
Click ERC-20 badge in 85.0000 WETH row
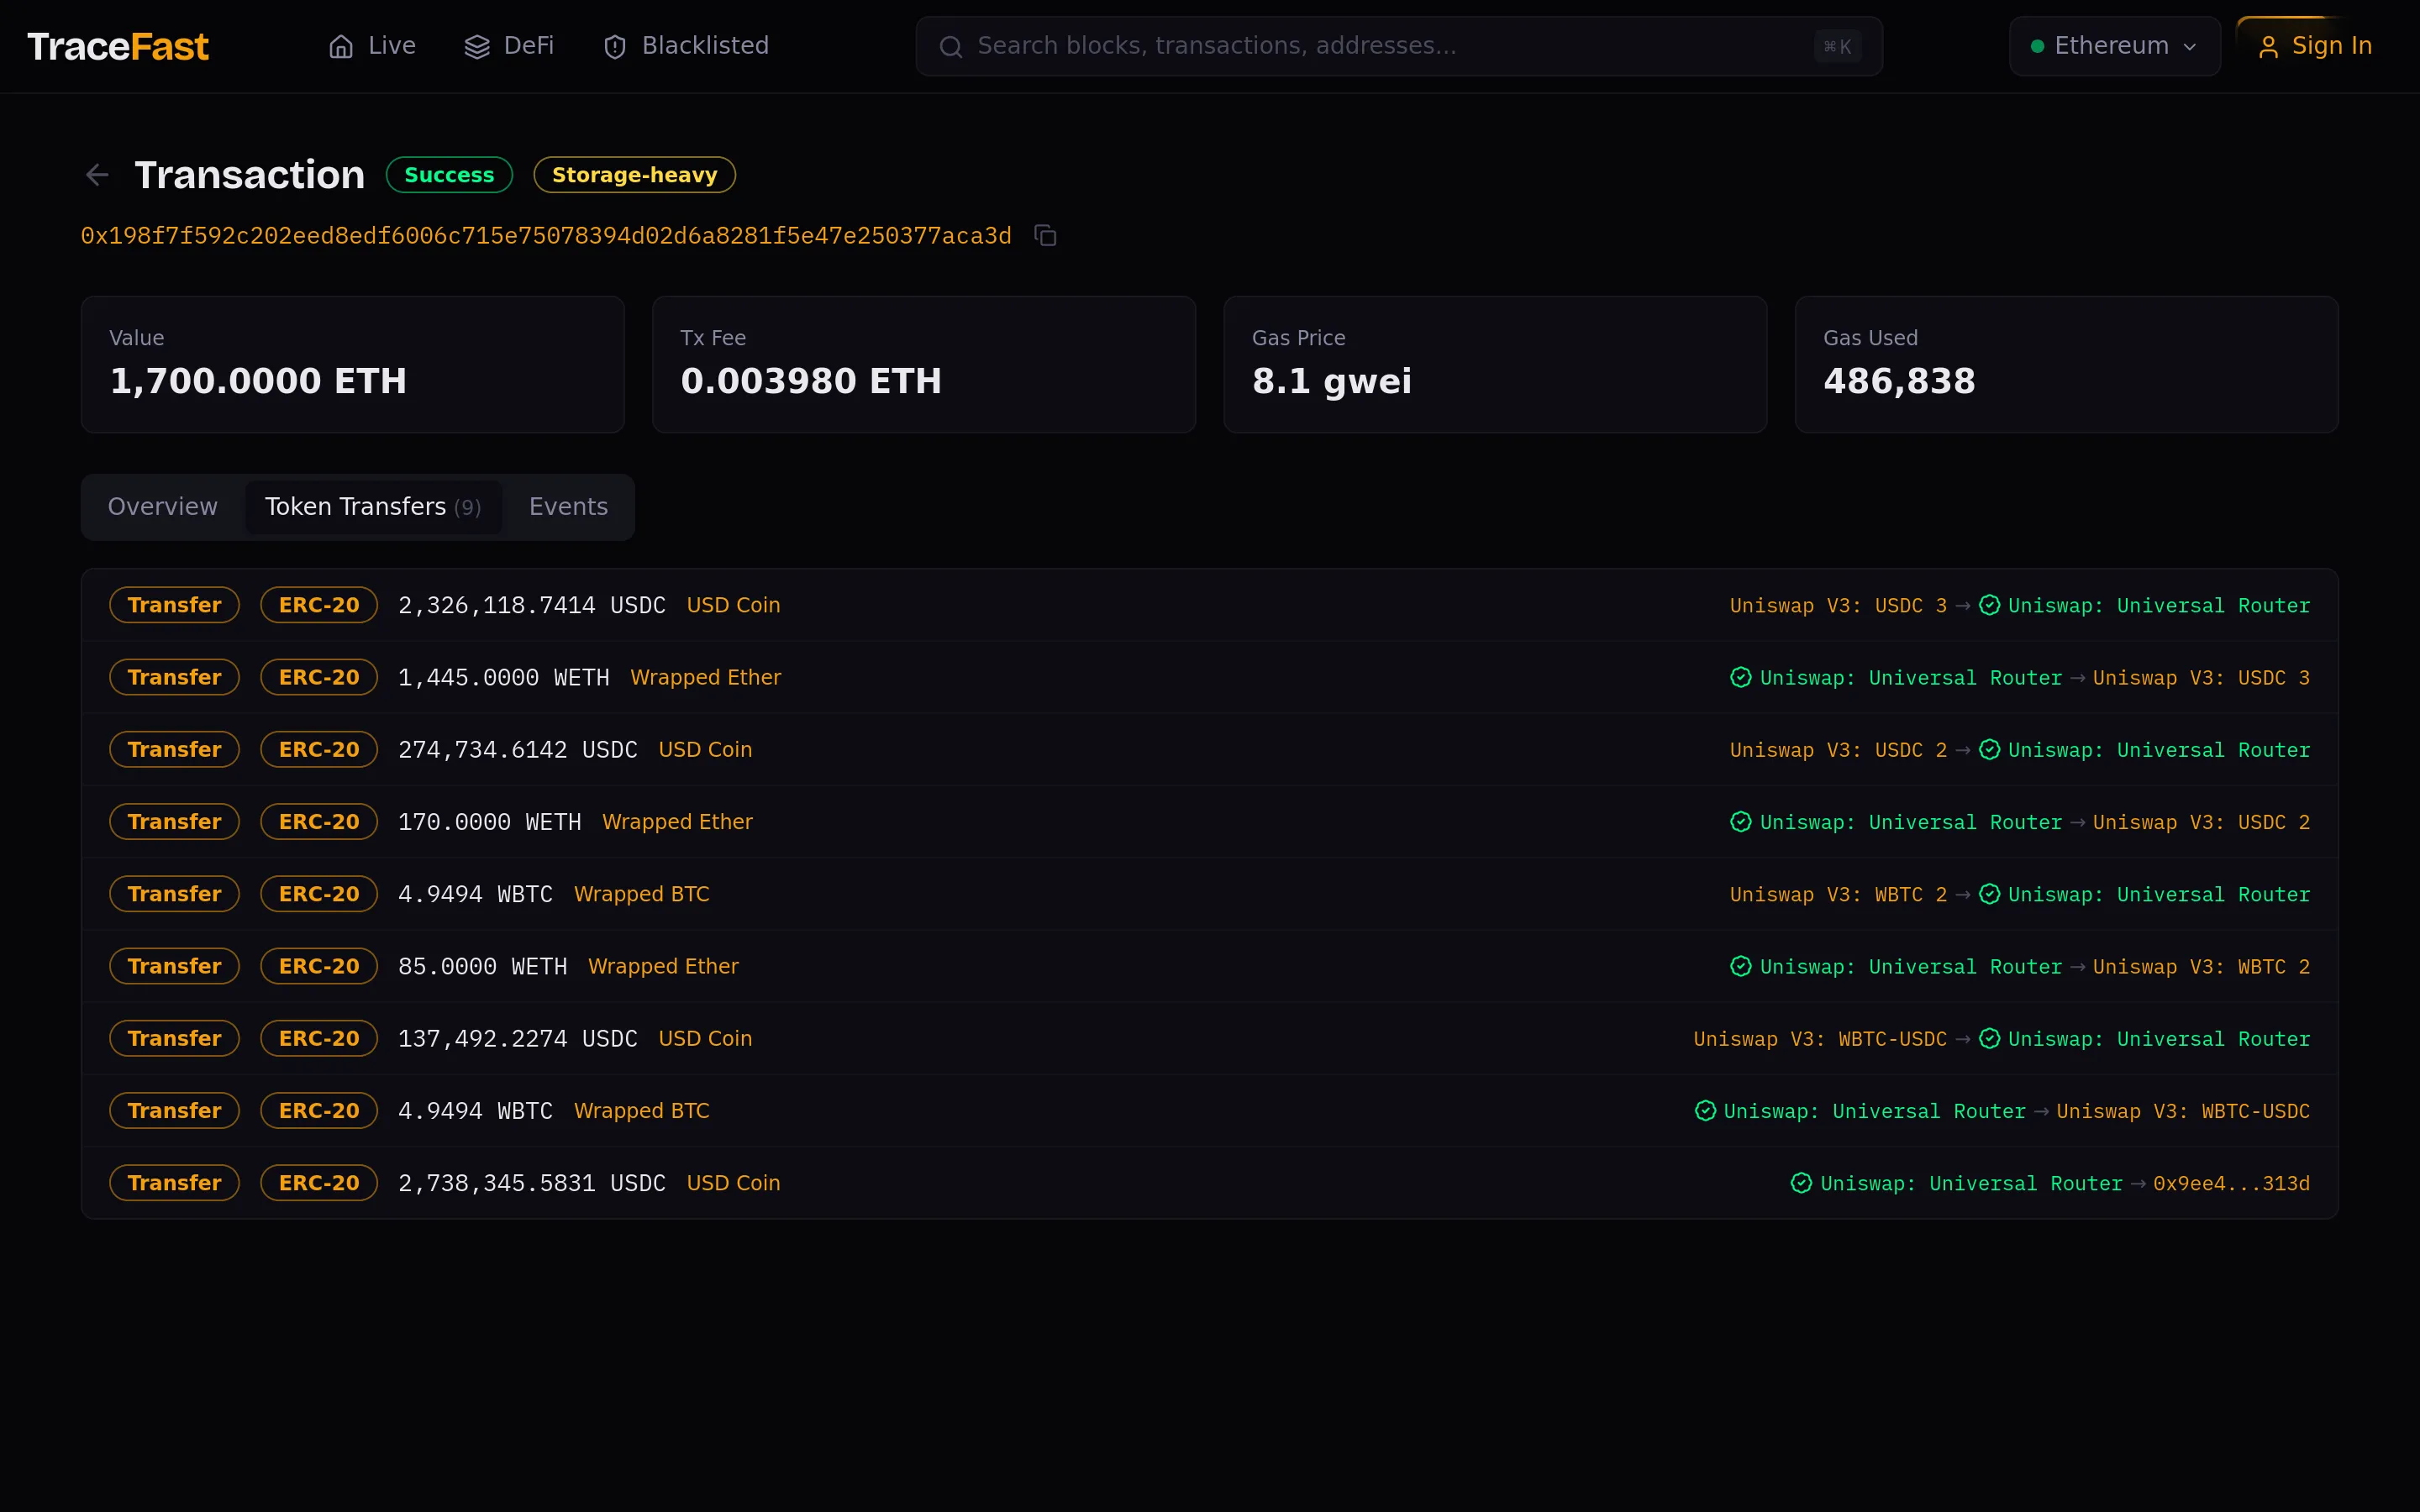coord(319,966)
